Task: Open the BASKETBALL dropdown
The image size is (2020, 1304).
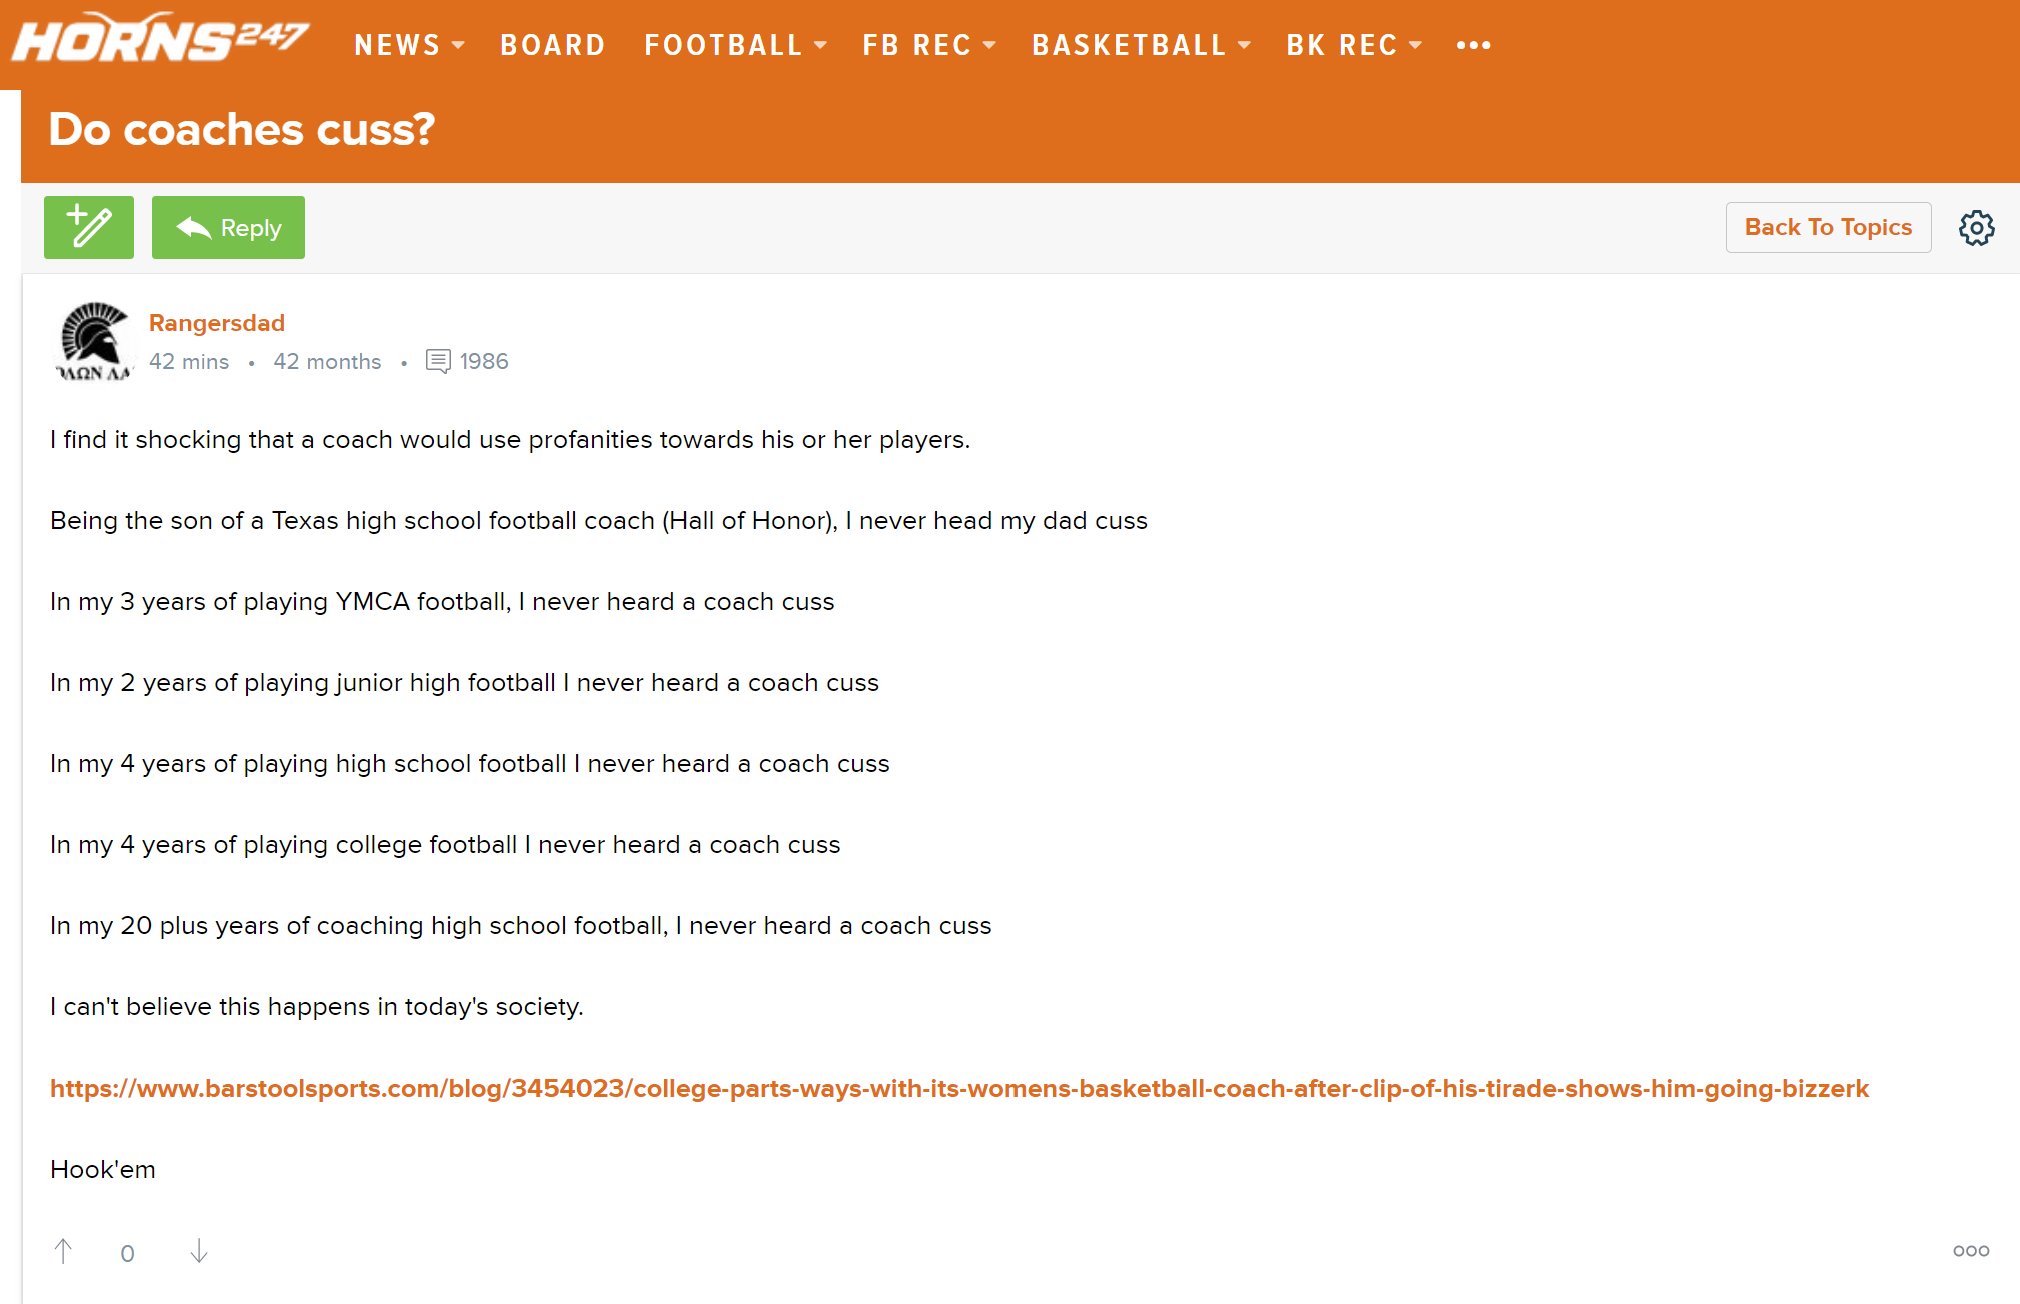Action: coord(1129,44)
